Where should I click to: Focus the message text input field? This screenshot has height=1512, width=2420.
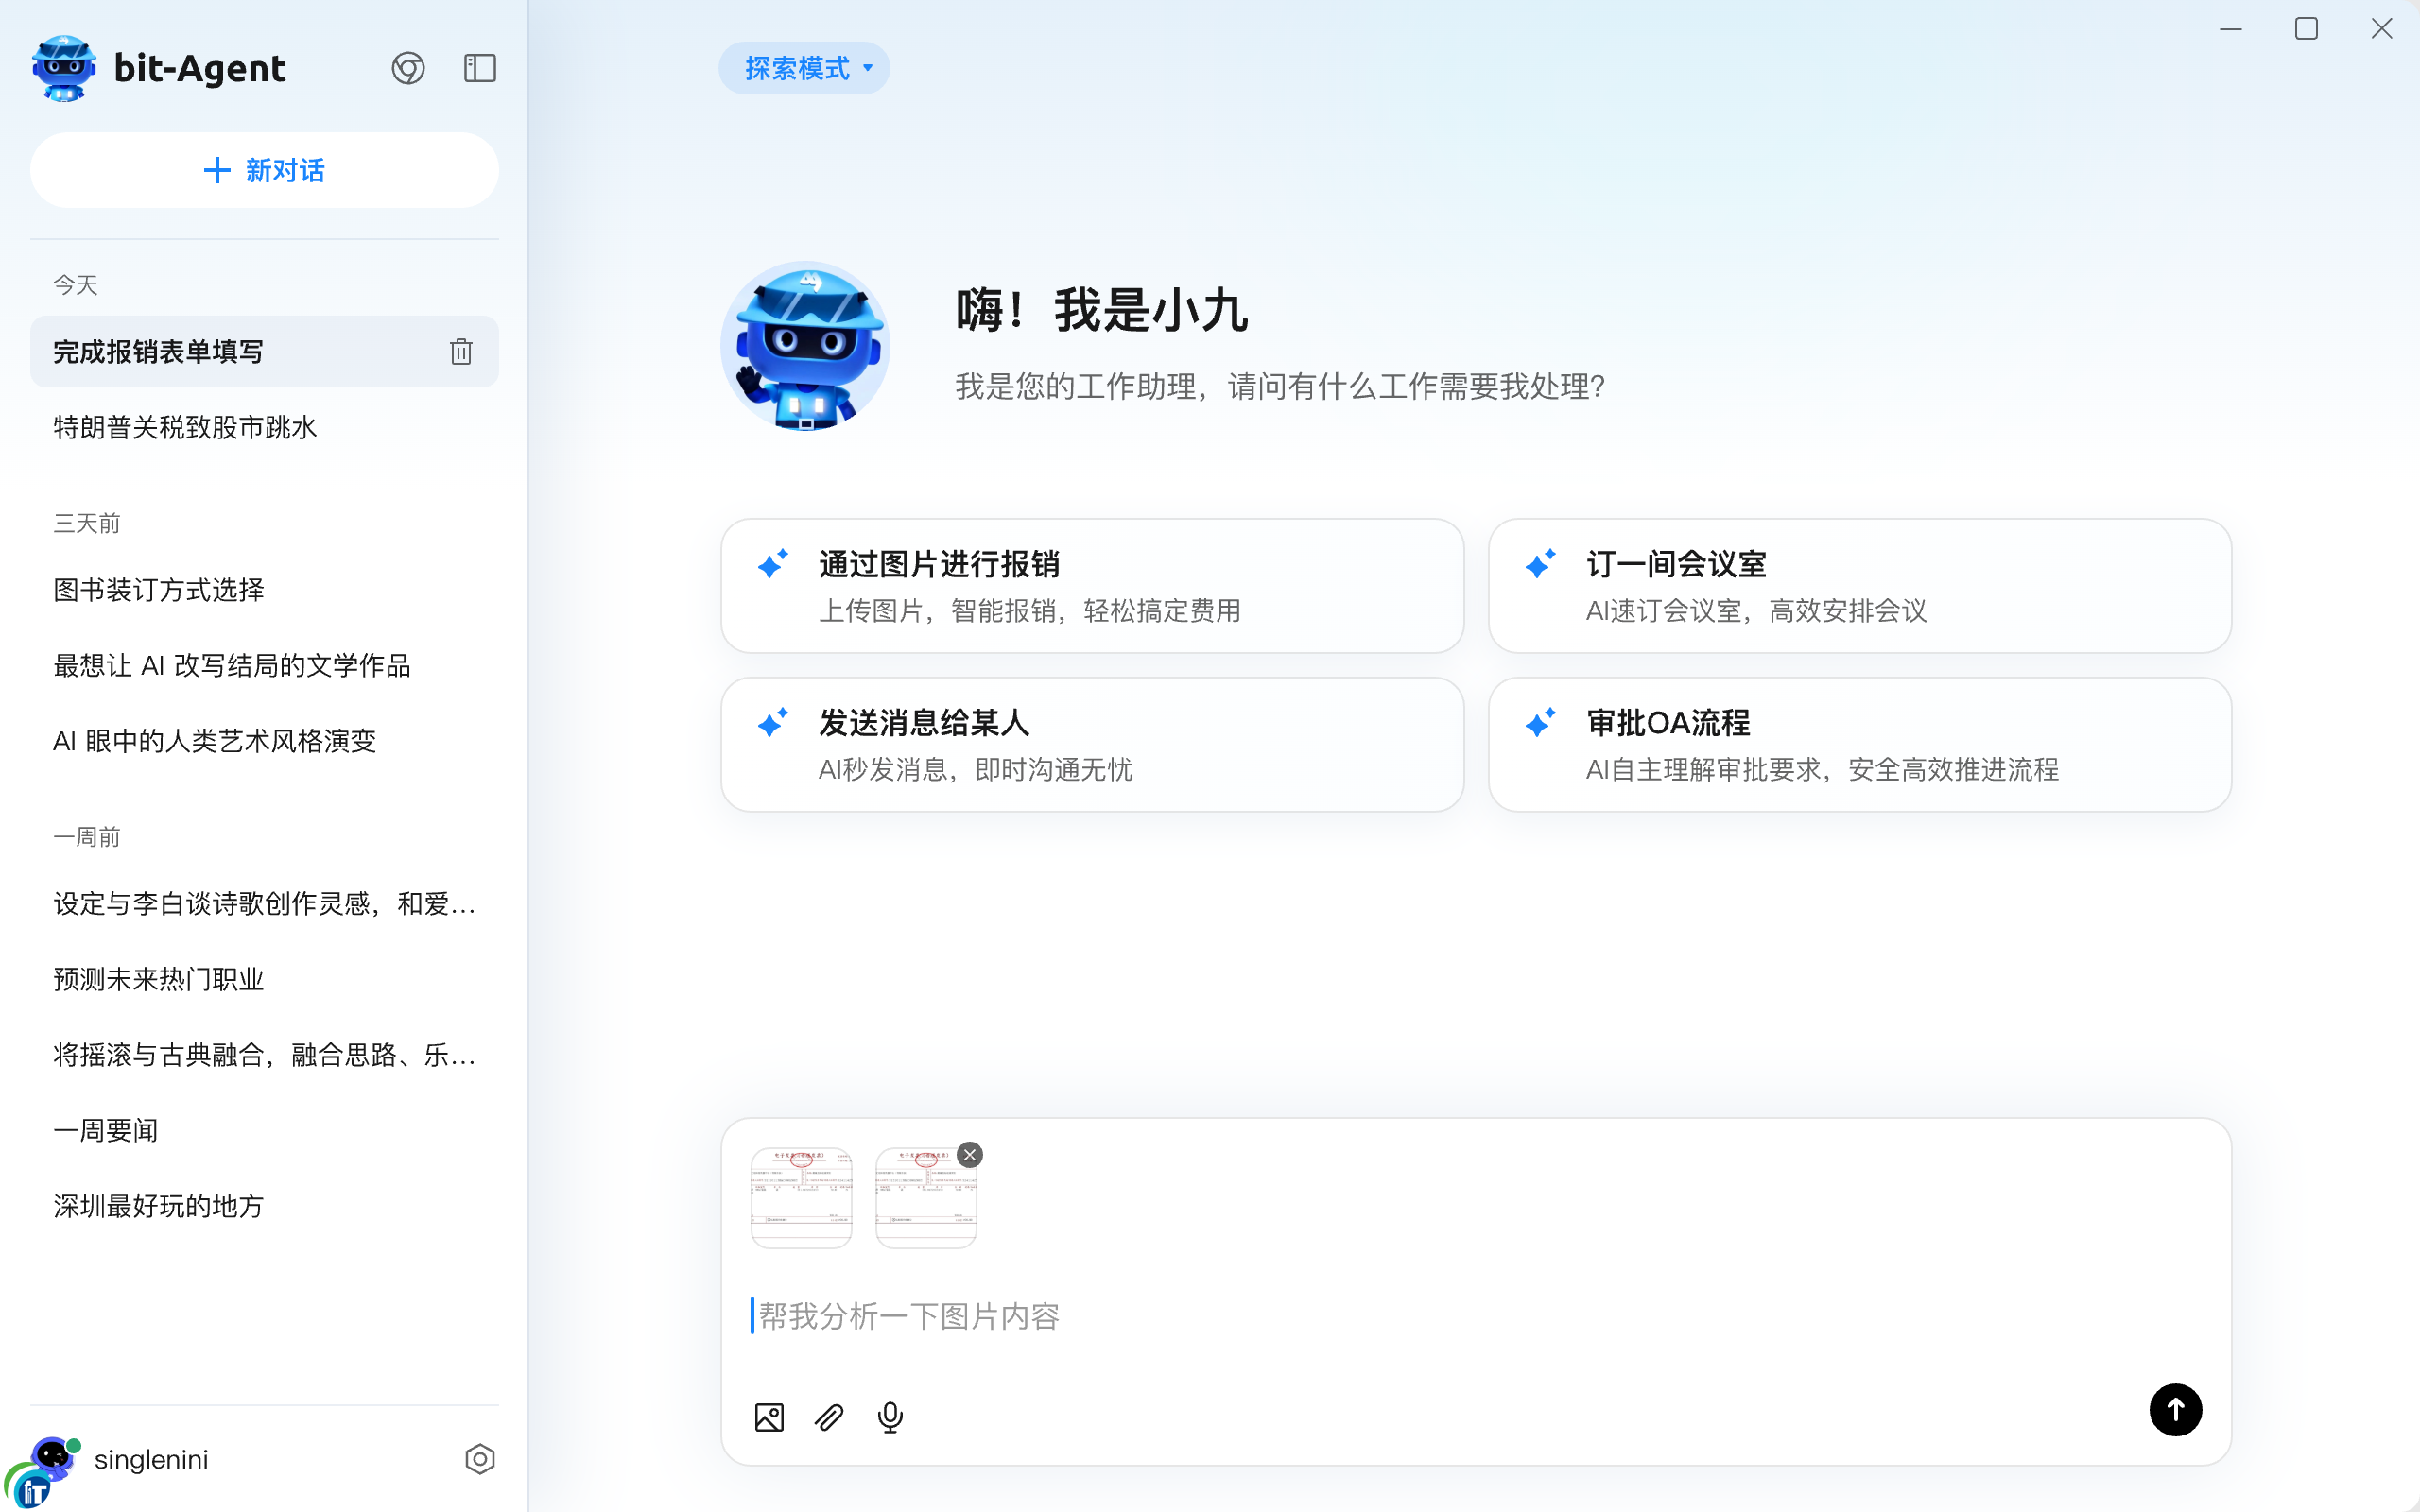click(1400, 1316)
